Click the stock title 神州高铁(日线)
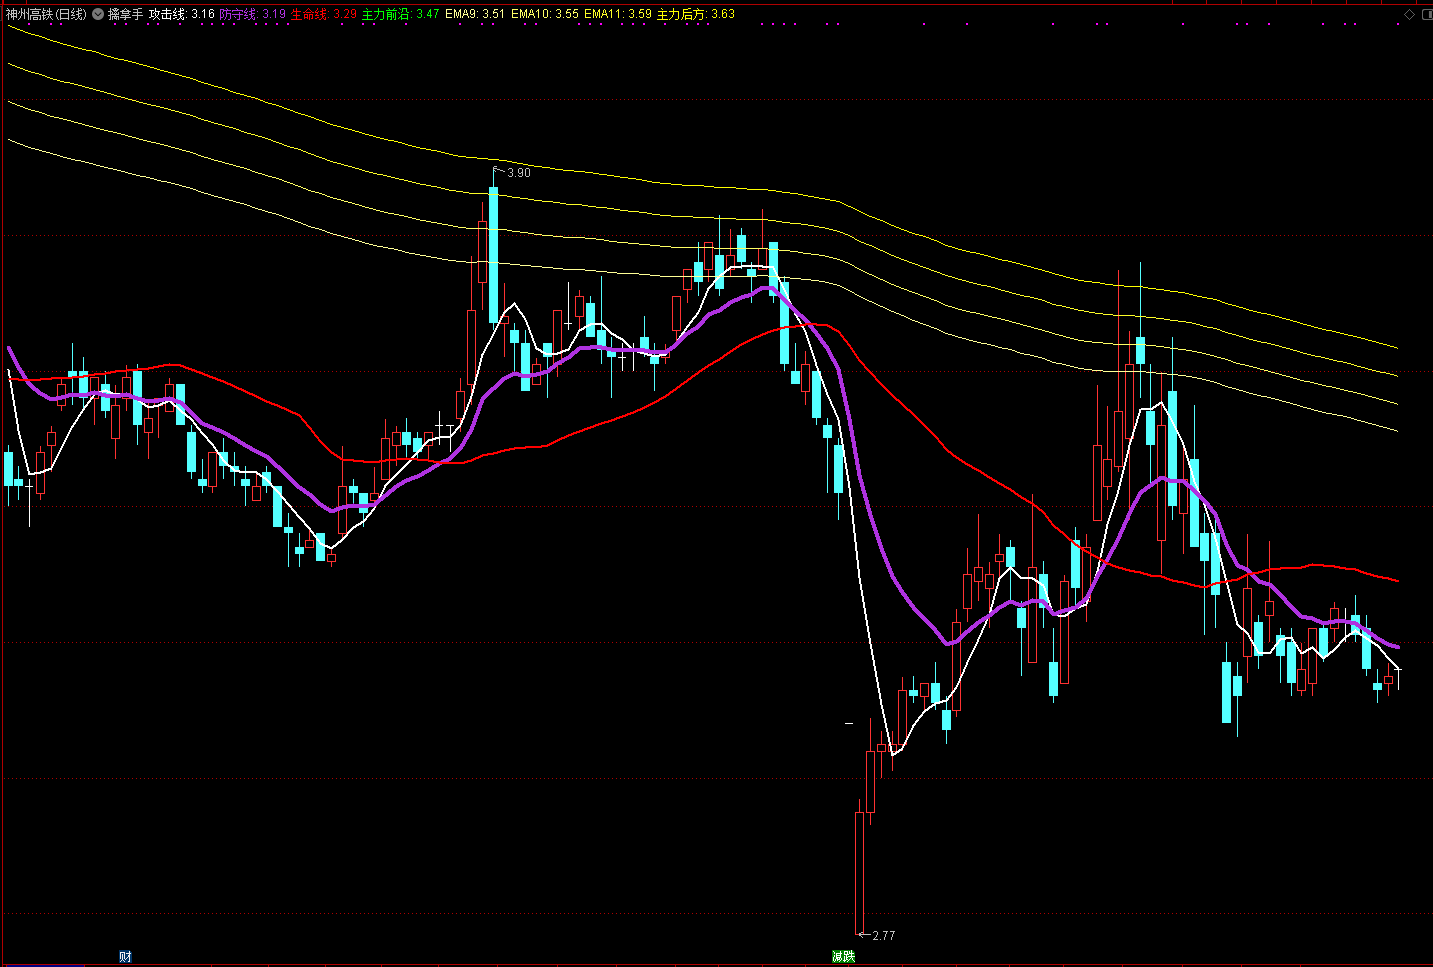The width and height of the screenshot is (1433, 967). pos(46,14)
